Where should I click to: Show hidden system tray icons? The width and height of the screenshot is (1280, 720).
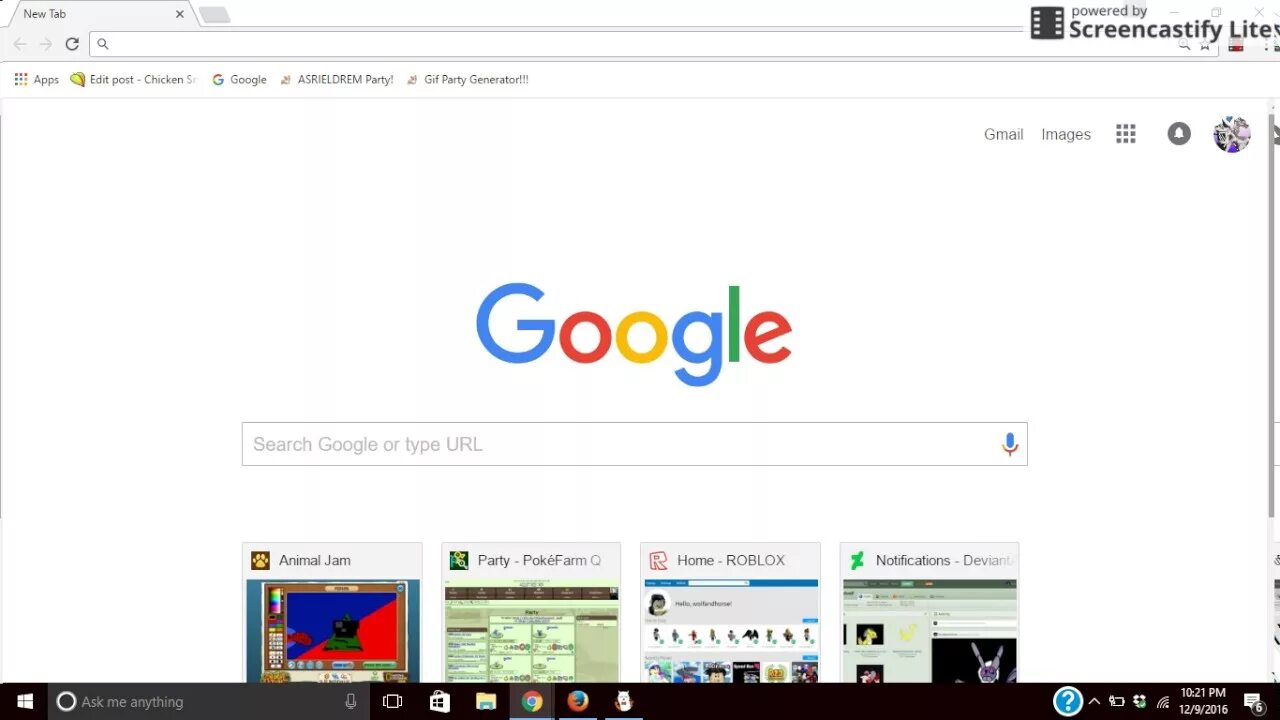click(x=1094, y=701)
